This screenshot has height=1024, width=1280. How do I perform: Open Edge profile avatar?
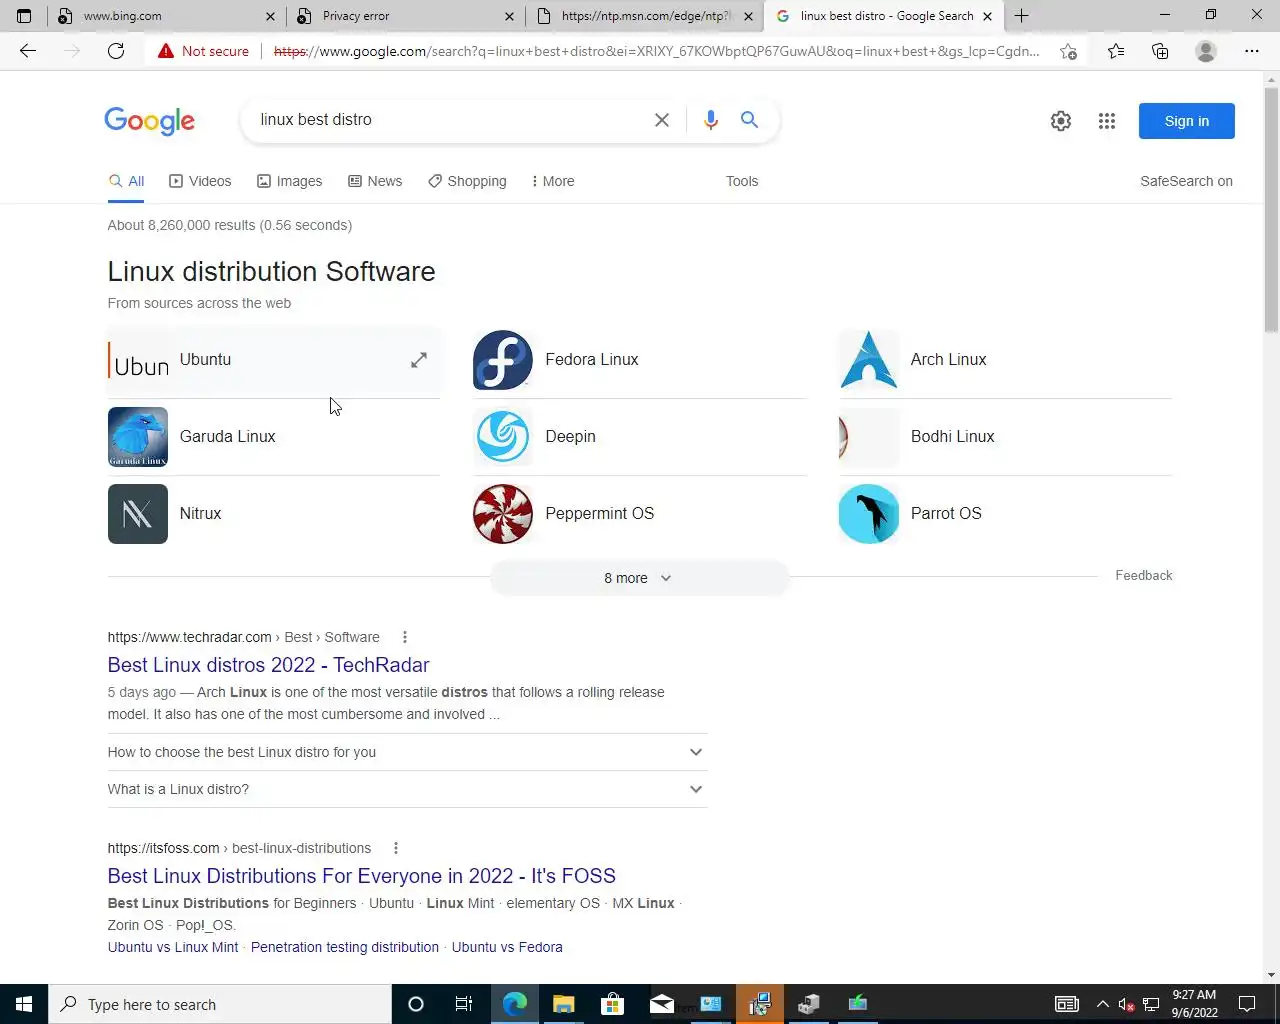[x=1206, y=51]
